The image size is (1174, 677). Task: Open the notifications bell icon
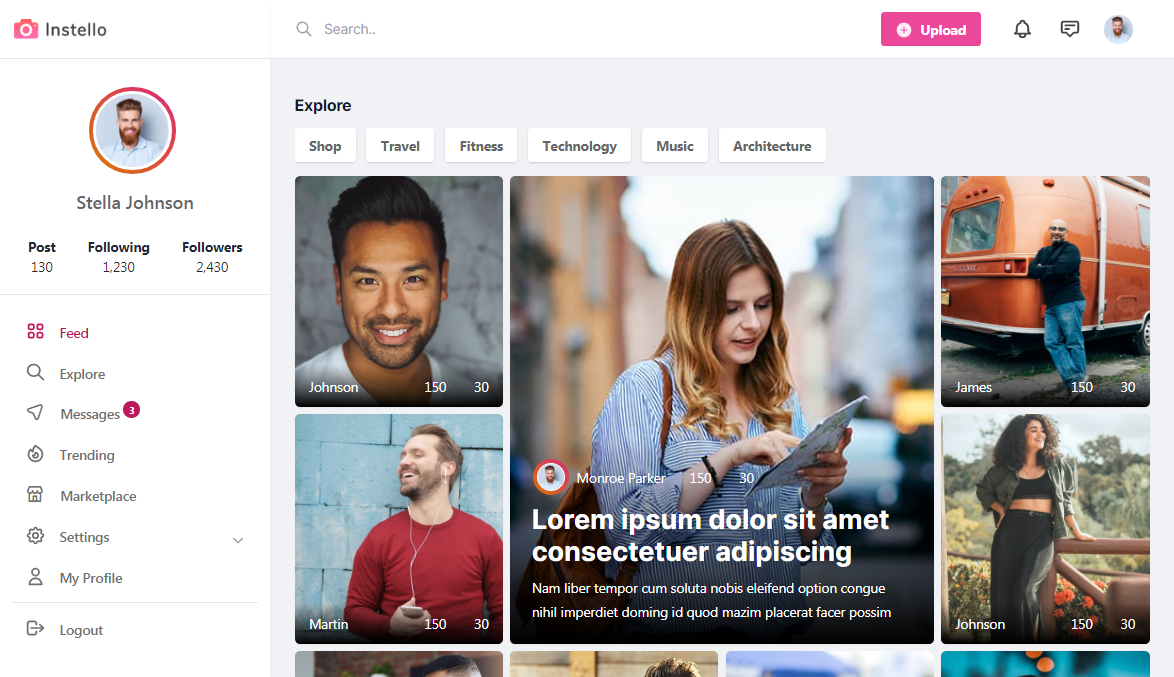[x=1022, y=29]
